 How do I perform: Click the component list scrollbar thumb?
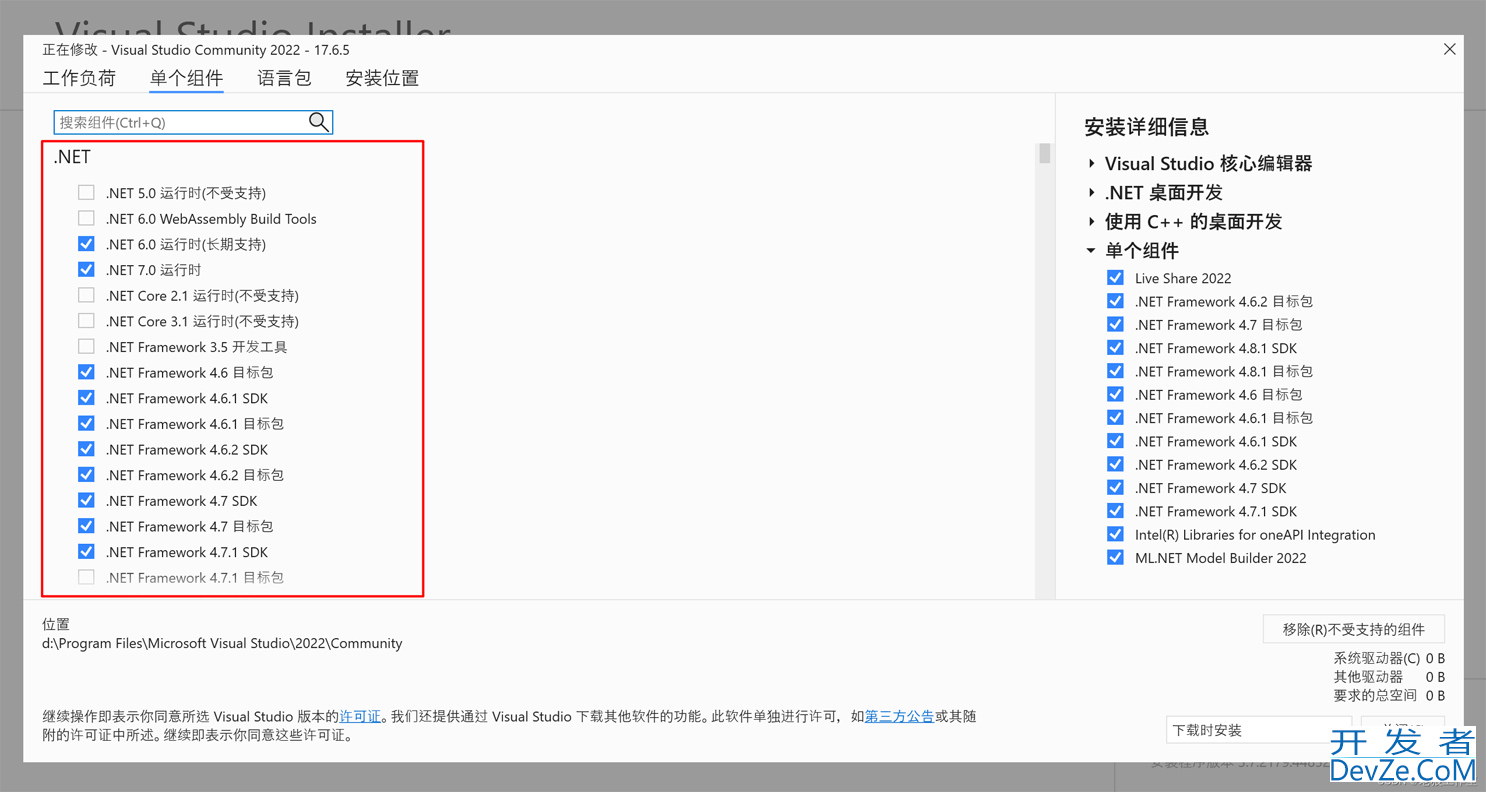1045,153
